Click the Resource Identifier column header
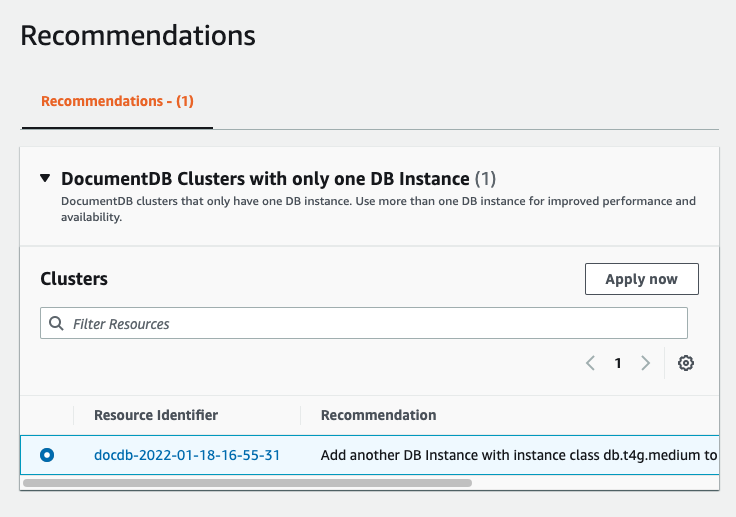The height and width of the screenshot is (517, 736). pos(156,415)
